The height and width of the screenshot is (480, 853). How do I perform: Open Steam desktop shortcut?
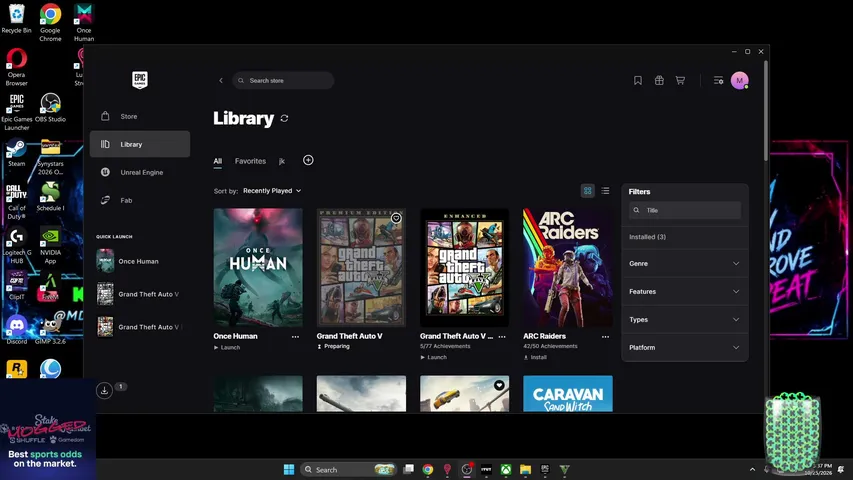pyautogui.click(x=16, y=153)
